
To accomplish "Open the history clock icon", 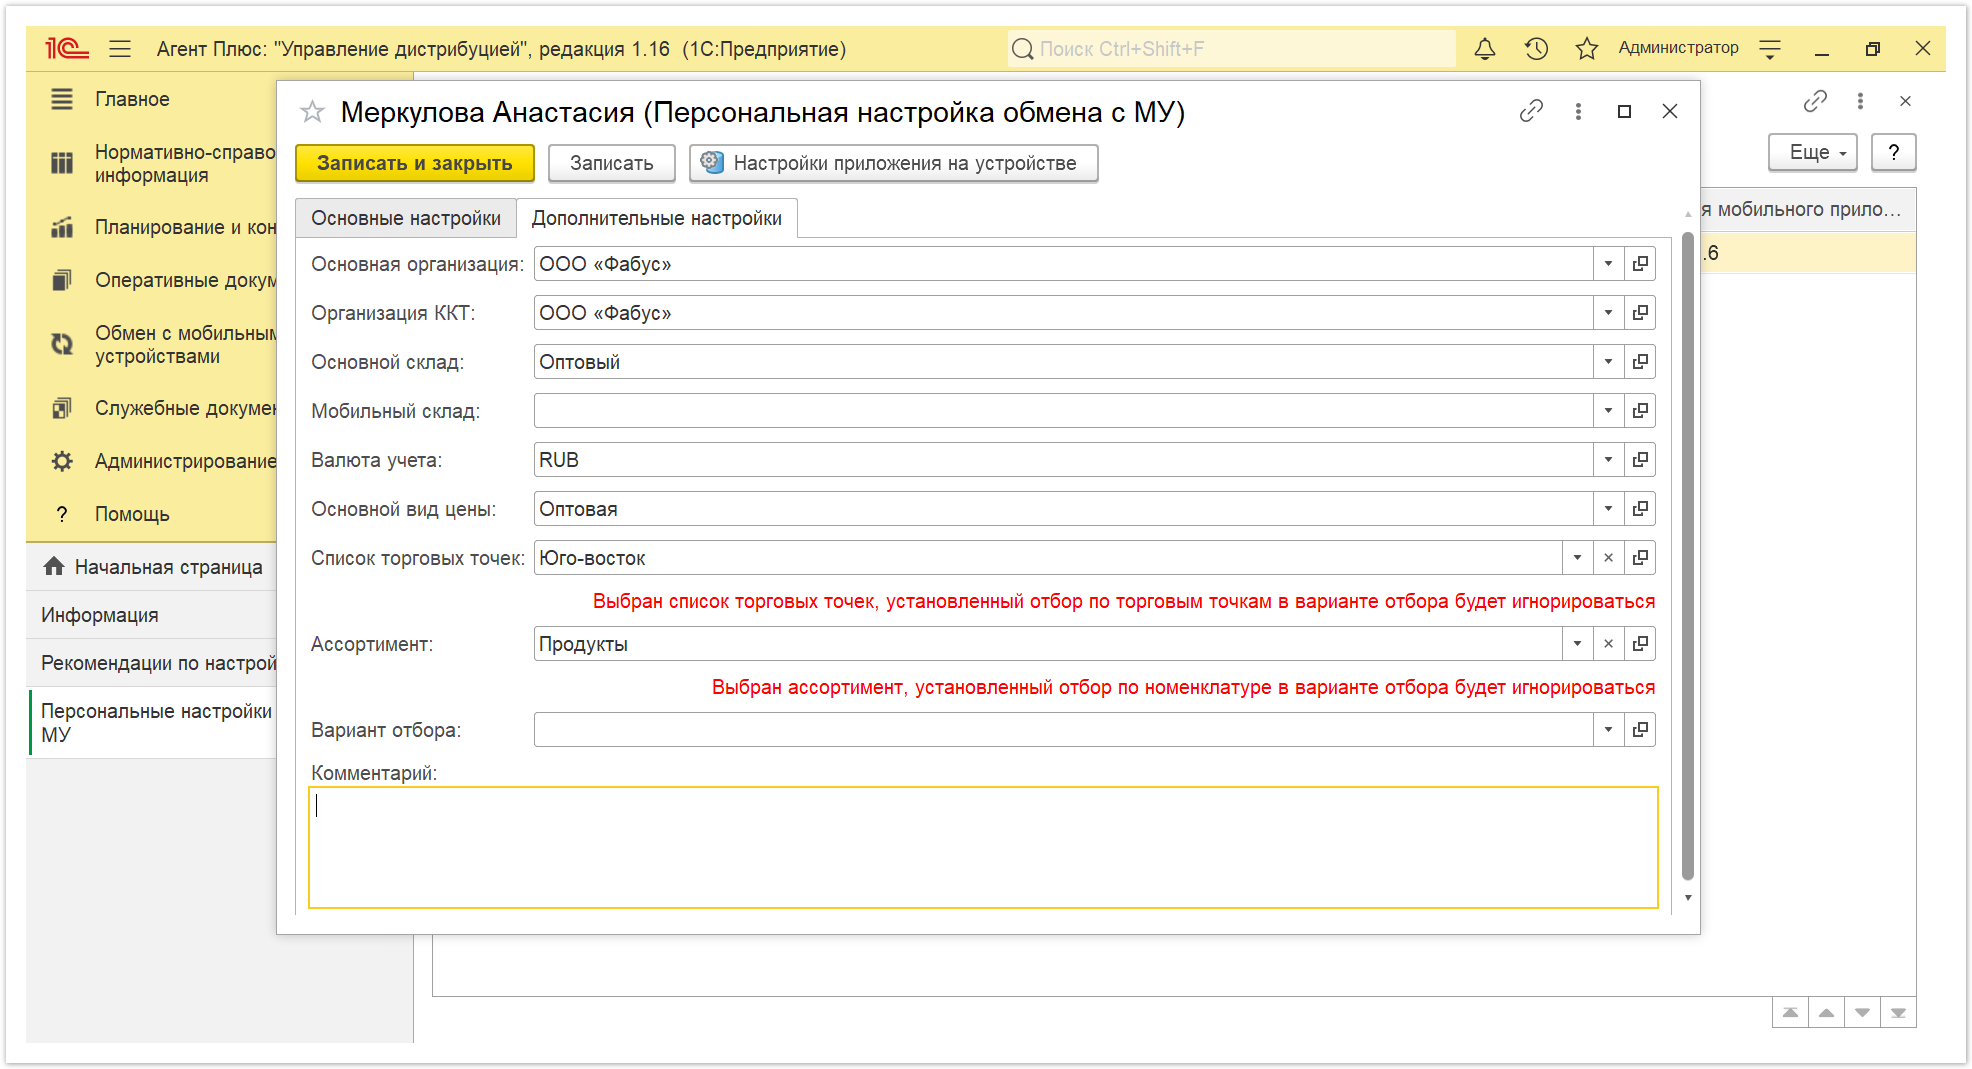I will [x=1536, y=49].
